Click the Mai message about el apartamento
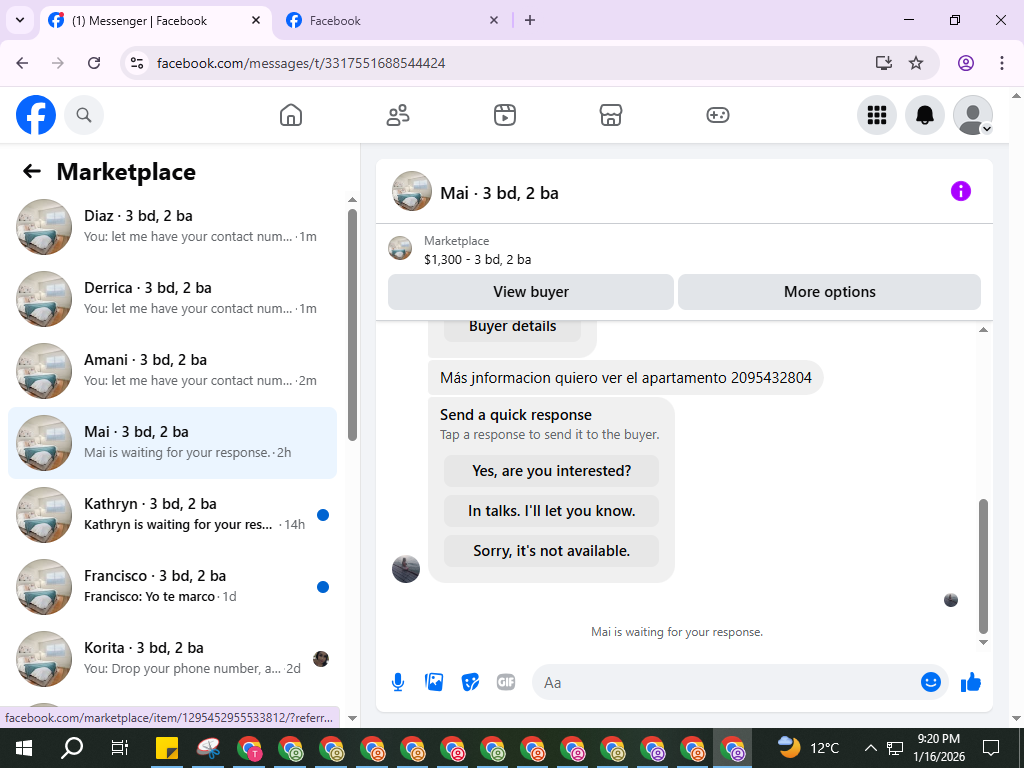The image size is (1024, 768). (x=626, y=377)
